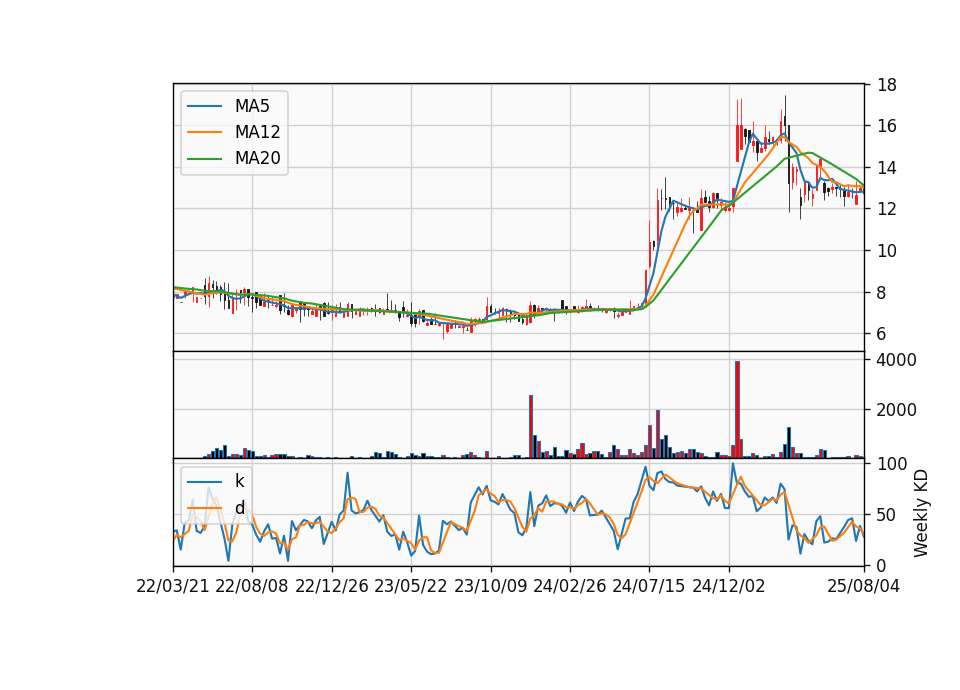Image resolution: width=960 pixels, height=690 pixels.
Task: Click the 24/07/15 date tick label
Action: (x=649, y=586)
